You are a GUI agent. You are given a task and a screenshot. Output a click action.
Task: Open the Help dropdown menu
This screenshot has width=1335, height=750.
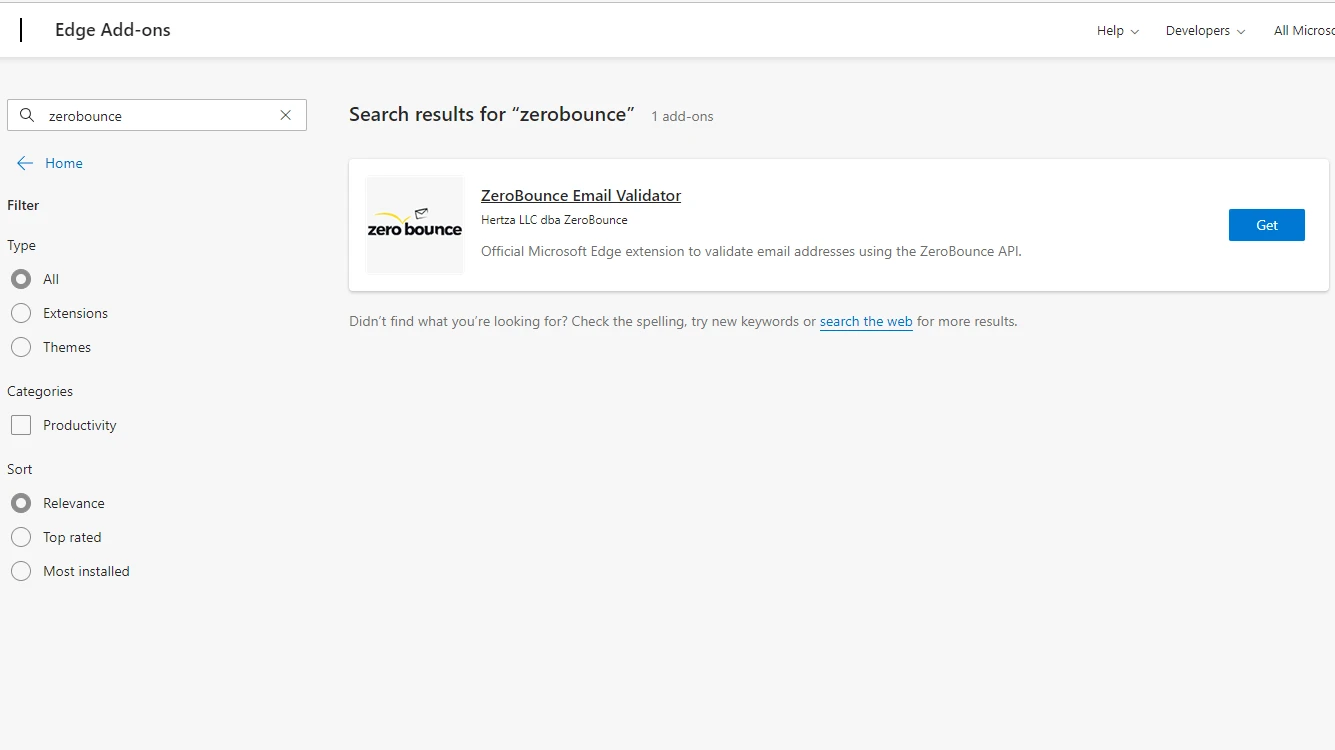point(1117,30)
